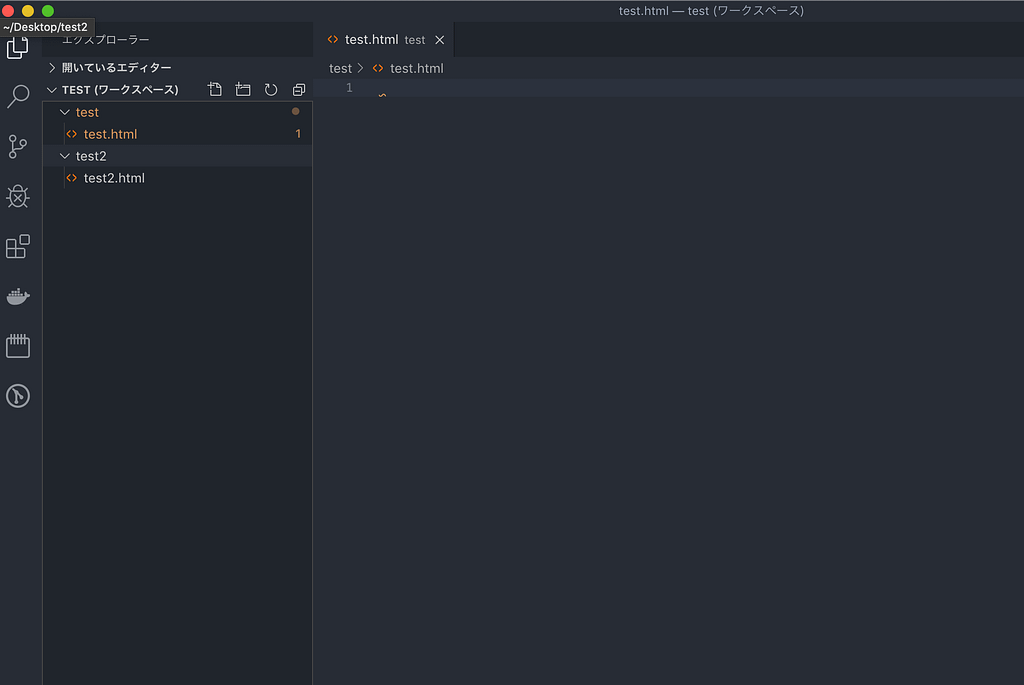The height and width of the screenshot is (685, 1024).
Task: Open the Source Control view icon
Action: point(18,146)
